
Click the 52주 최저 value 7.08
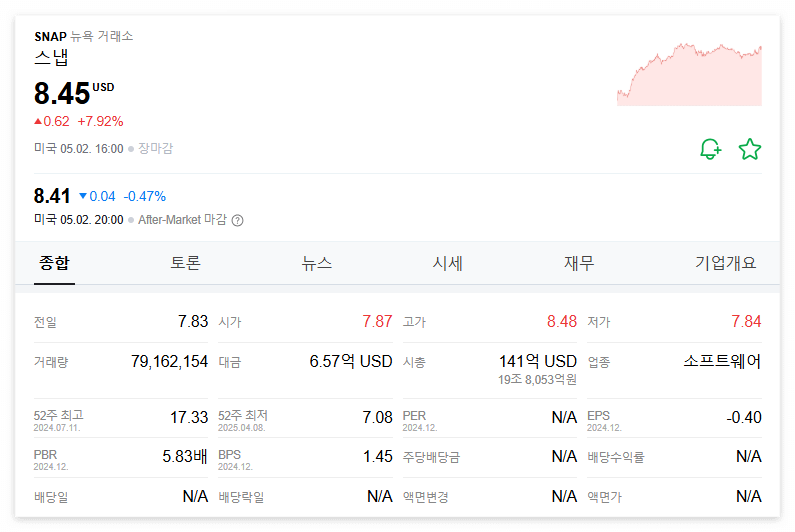click(x=377, y=417)
